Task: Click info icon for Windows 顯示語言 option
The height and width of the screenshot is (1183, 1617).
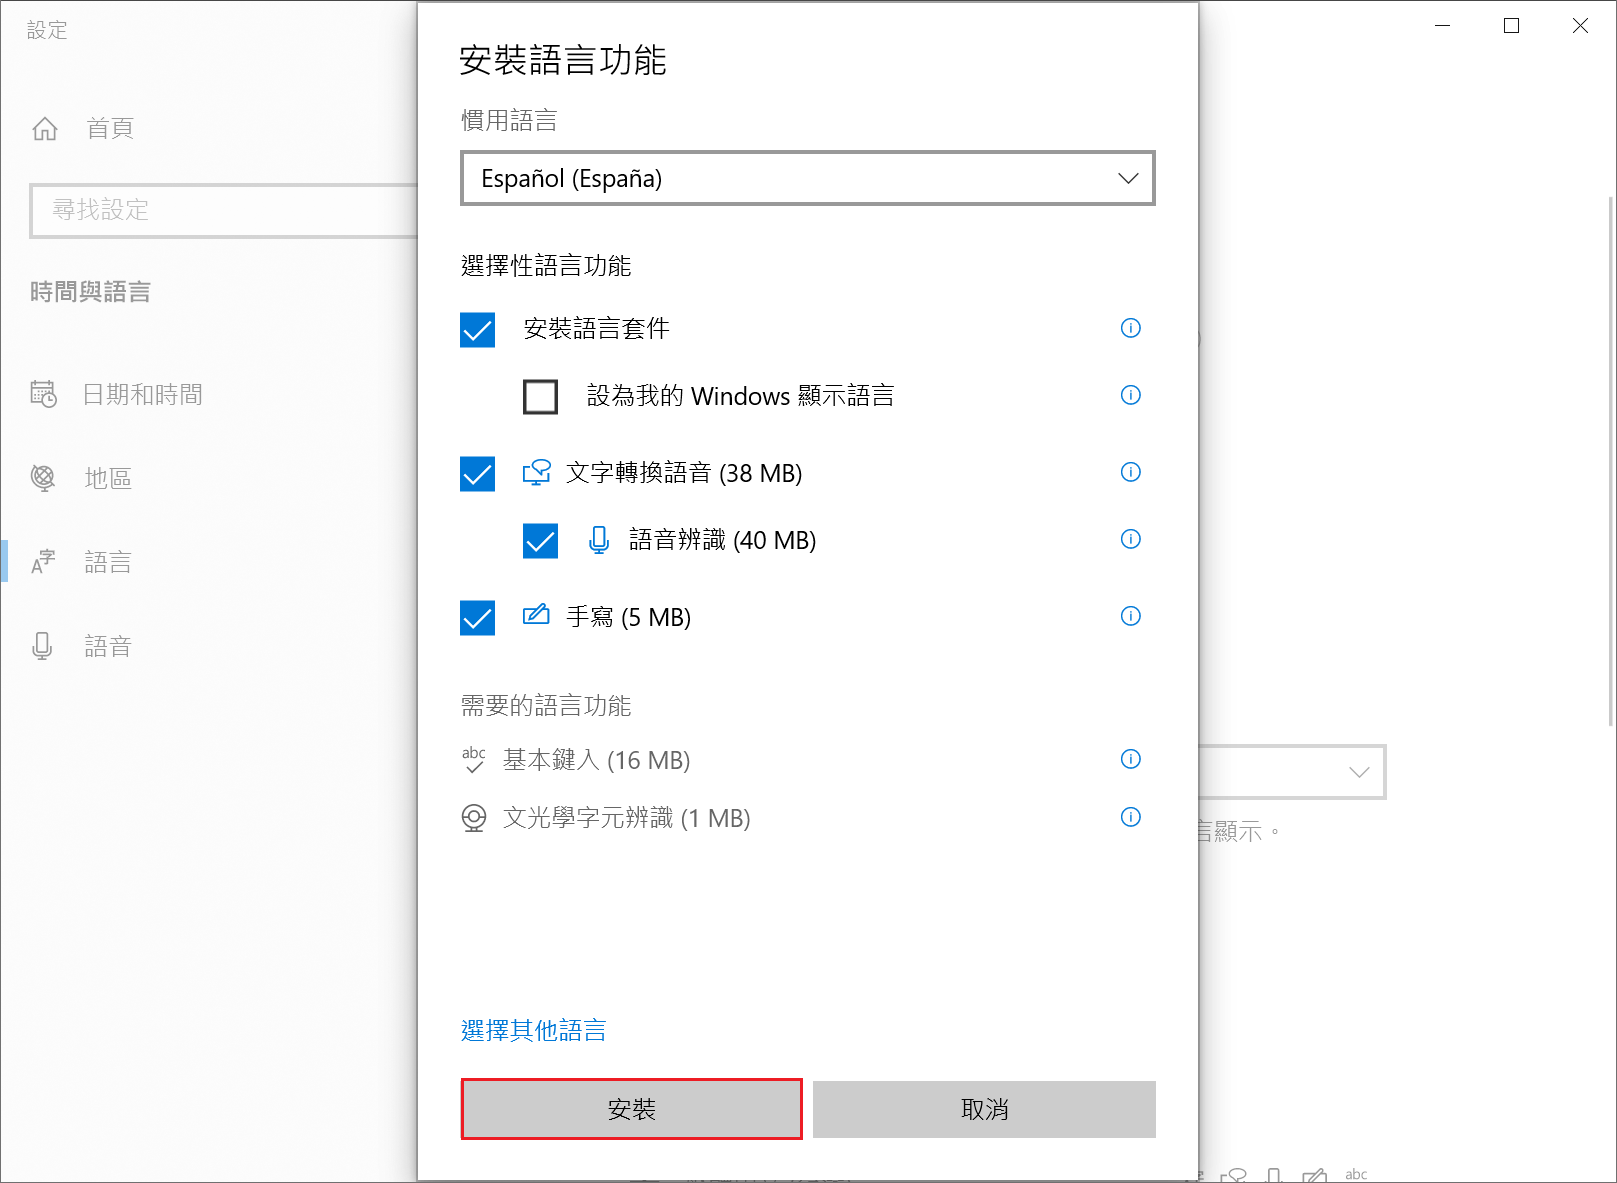Action: 1130,395
